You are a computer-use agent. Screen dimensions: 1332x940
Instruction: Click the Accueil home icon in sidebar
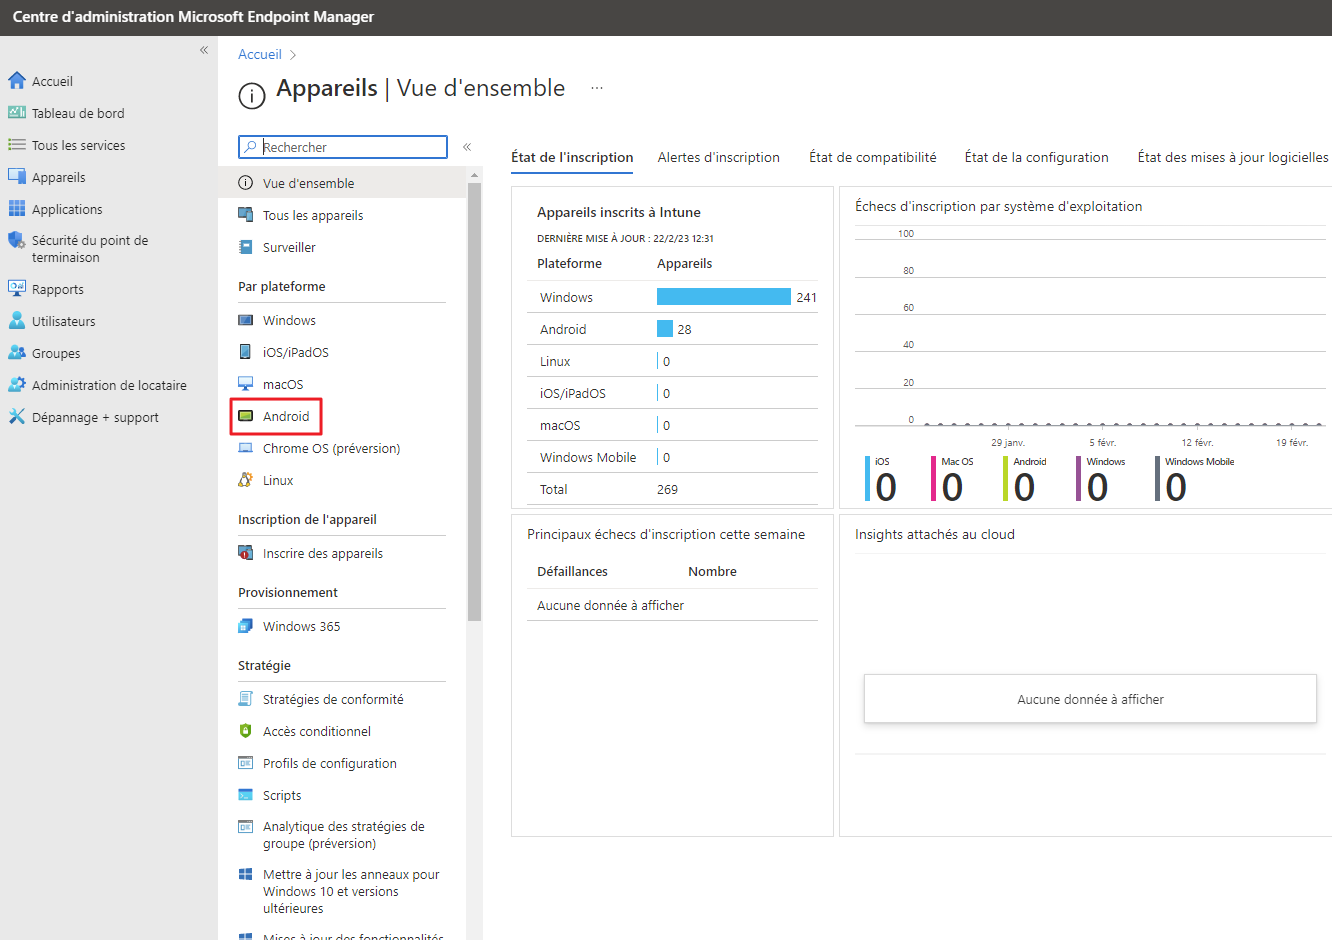pos(16,81)
